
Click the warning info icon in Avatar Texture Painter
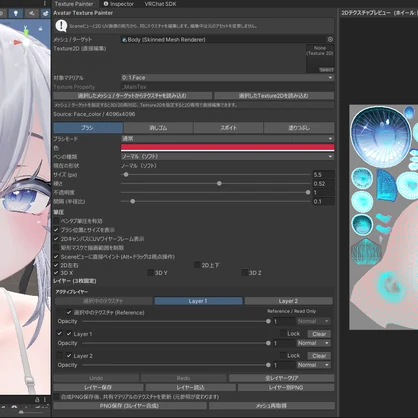(61, 26)
